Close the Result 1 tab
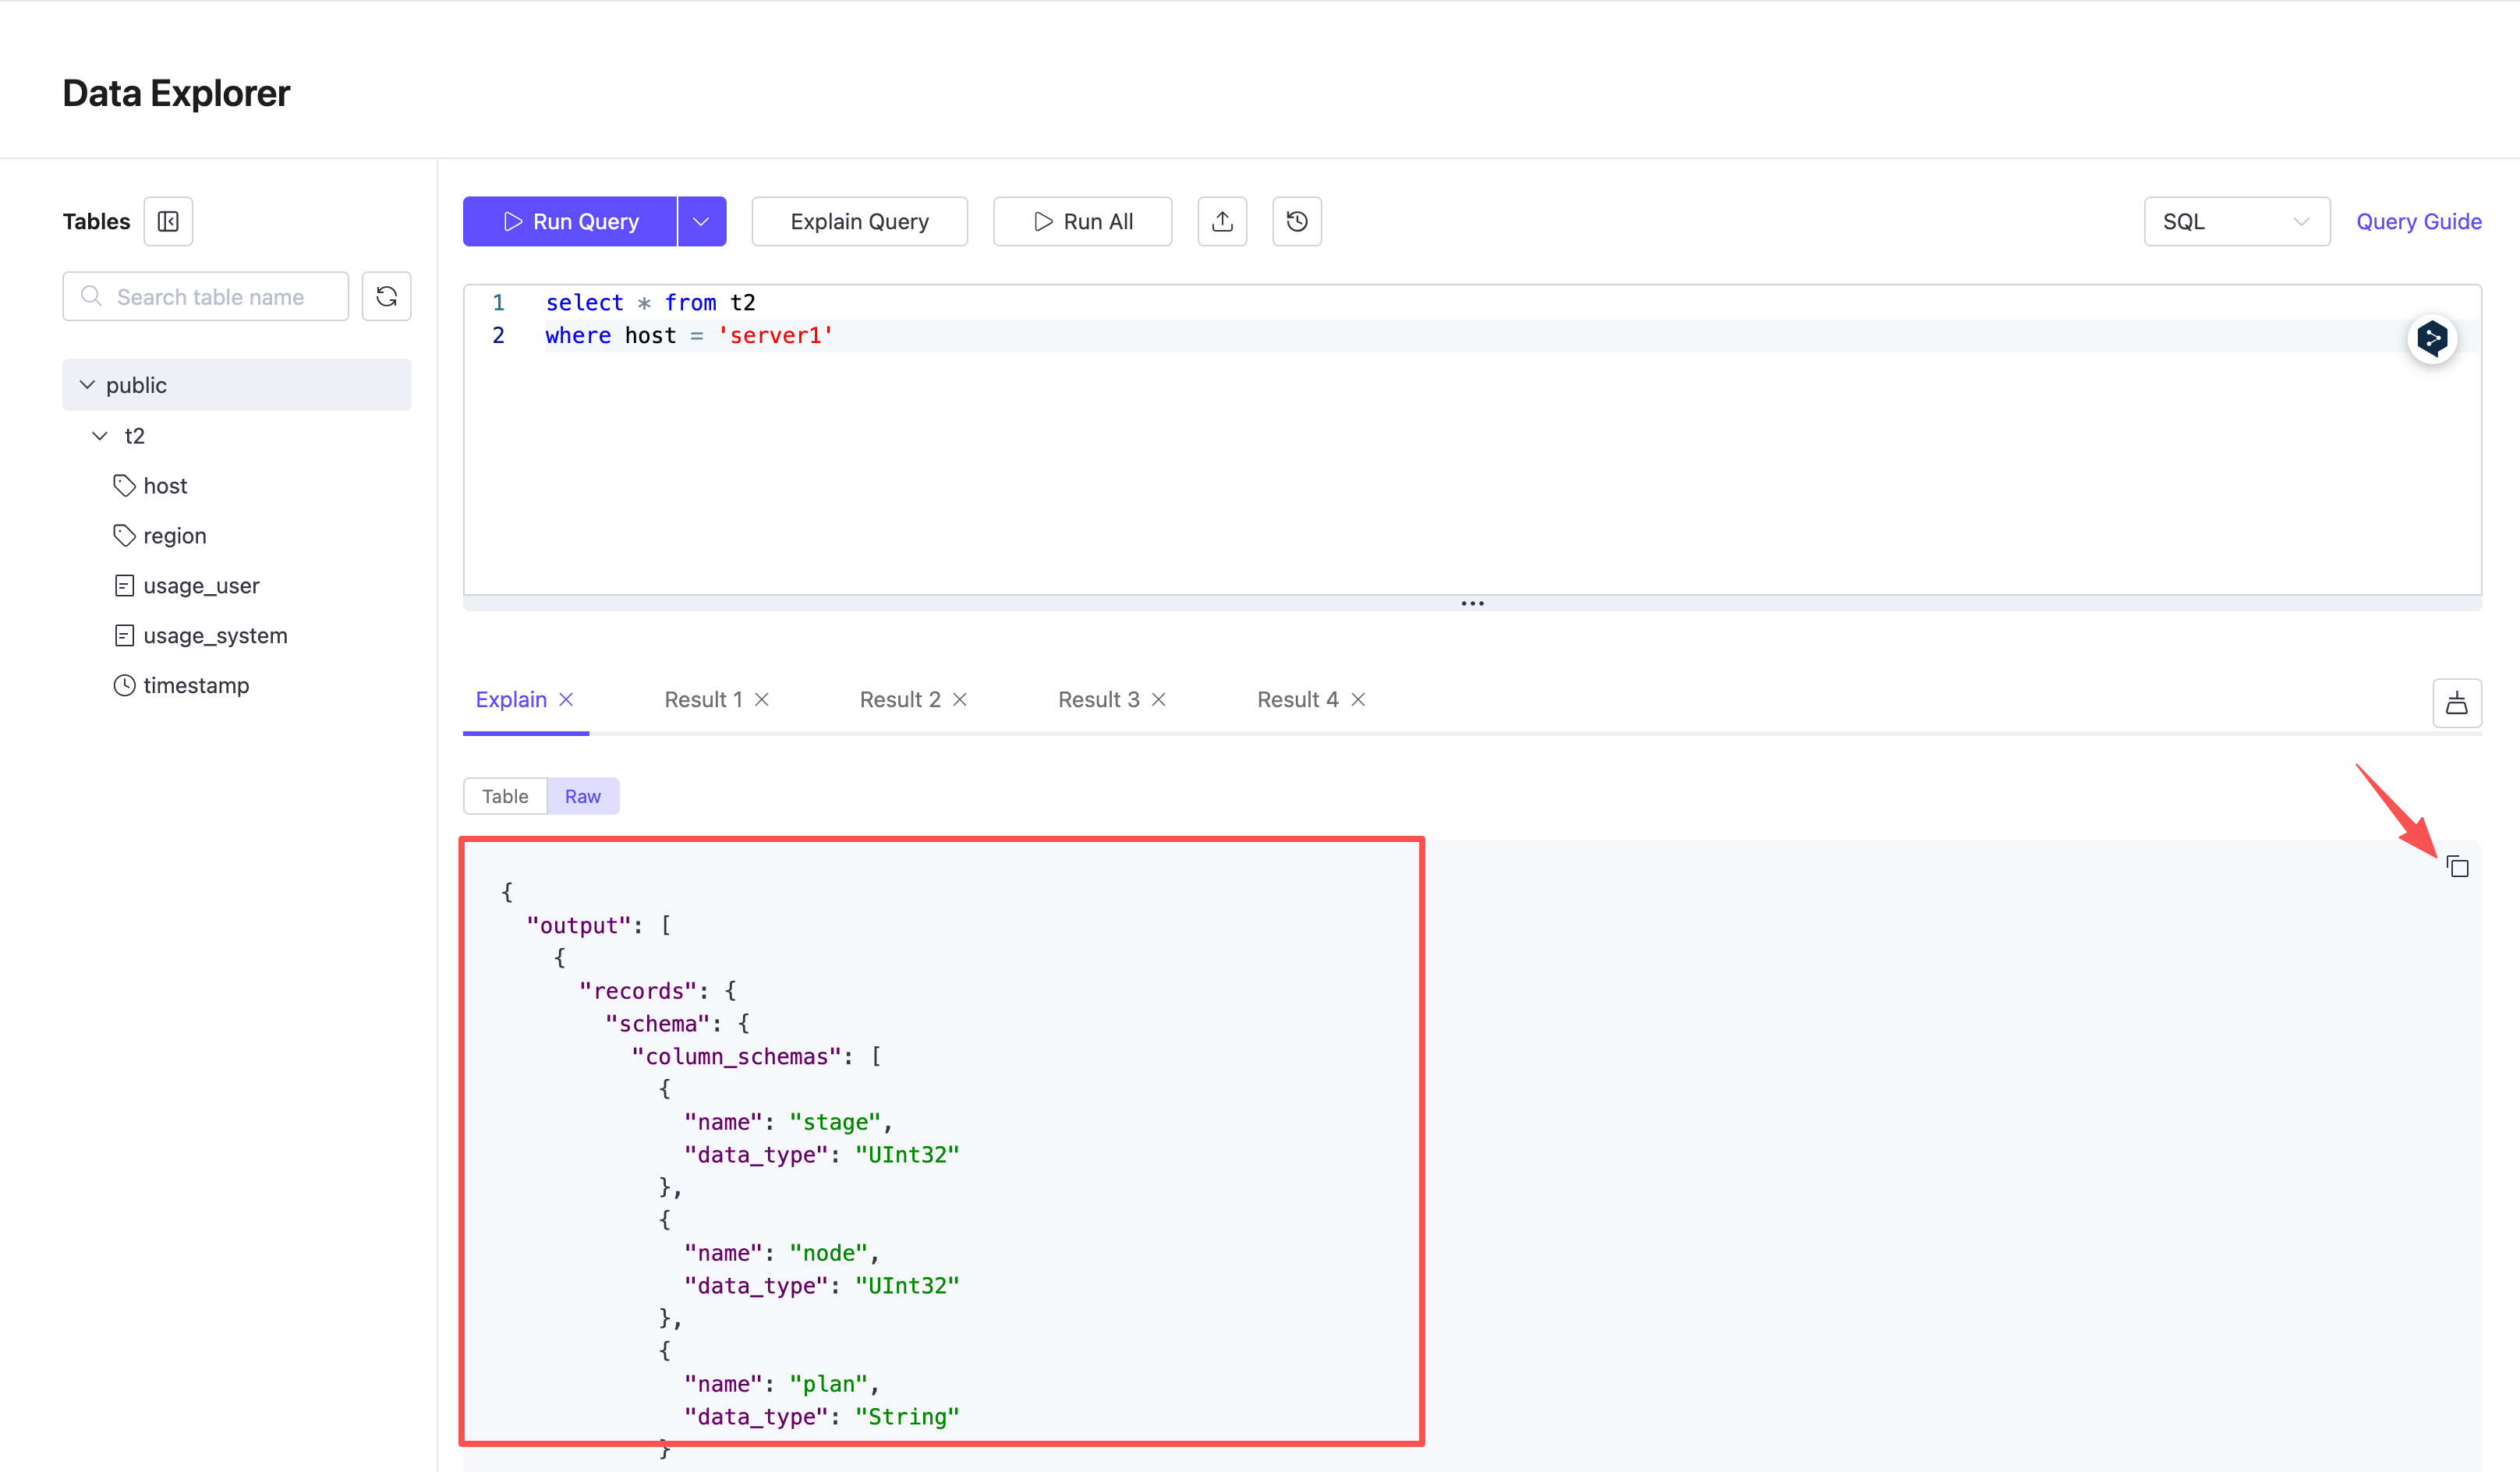2520x1472 pixels. point(763,699)
